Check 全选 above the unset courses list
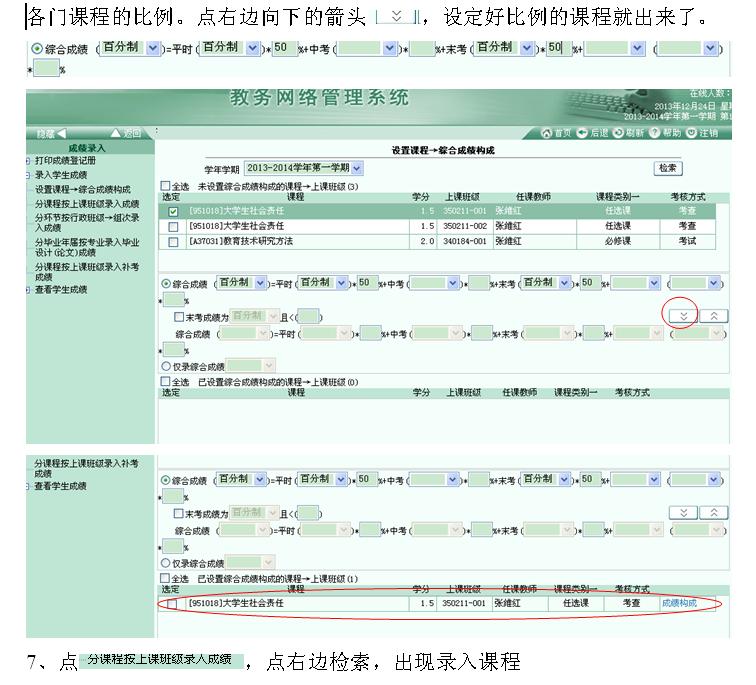The image size is (756, 685). pyautogui.click(x=167, y=187)
